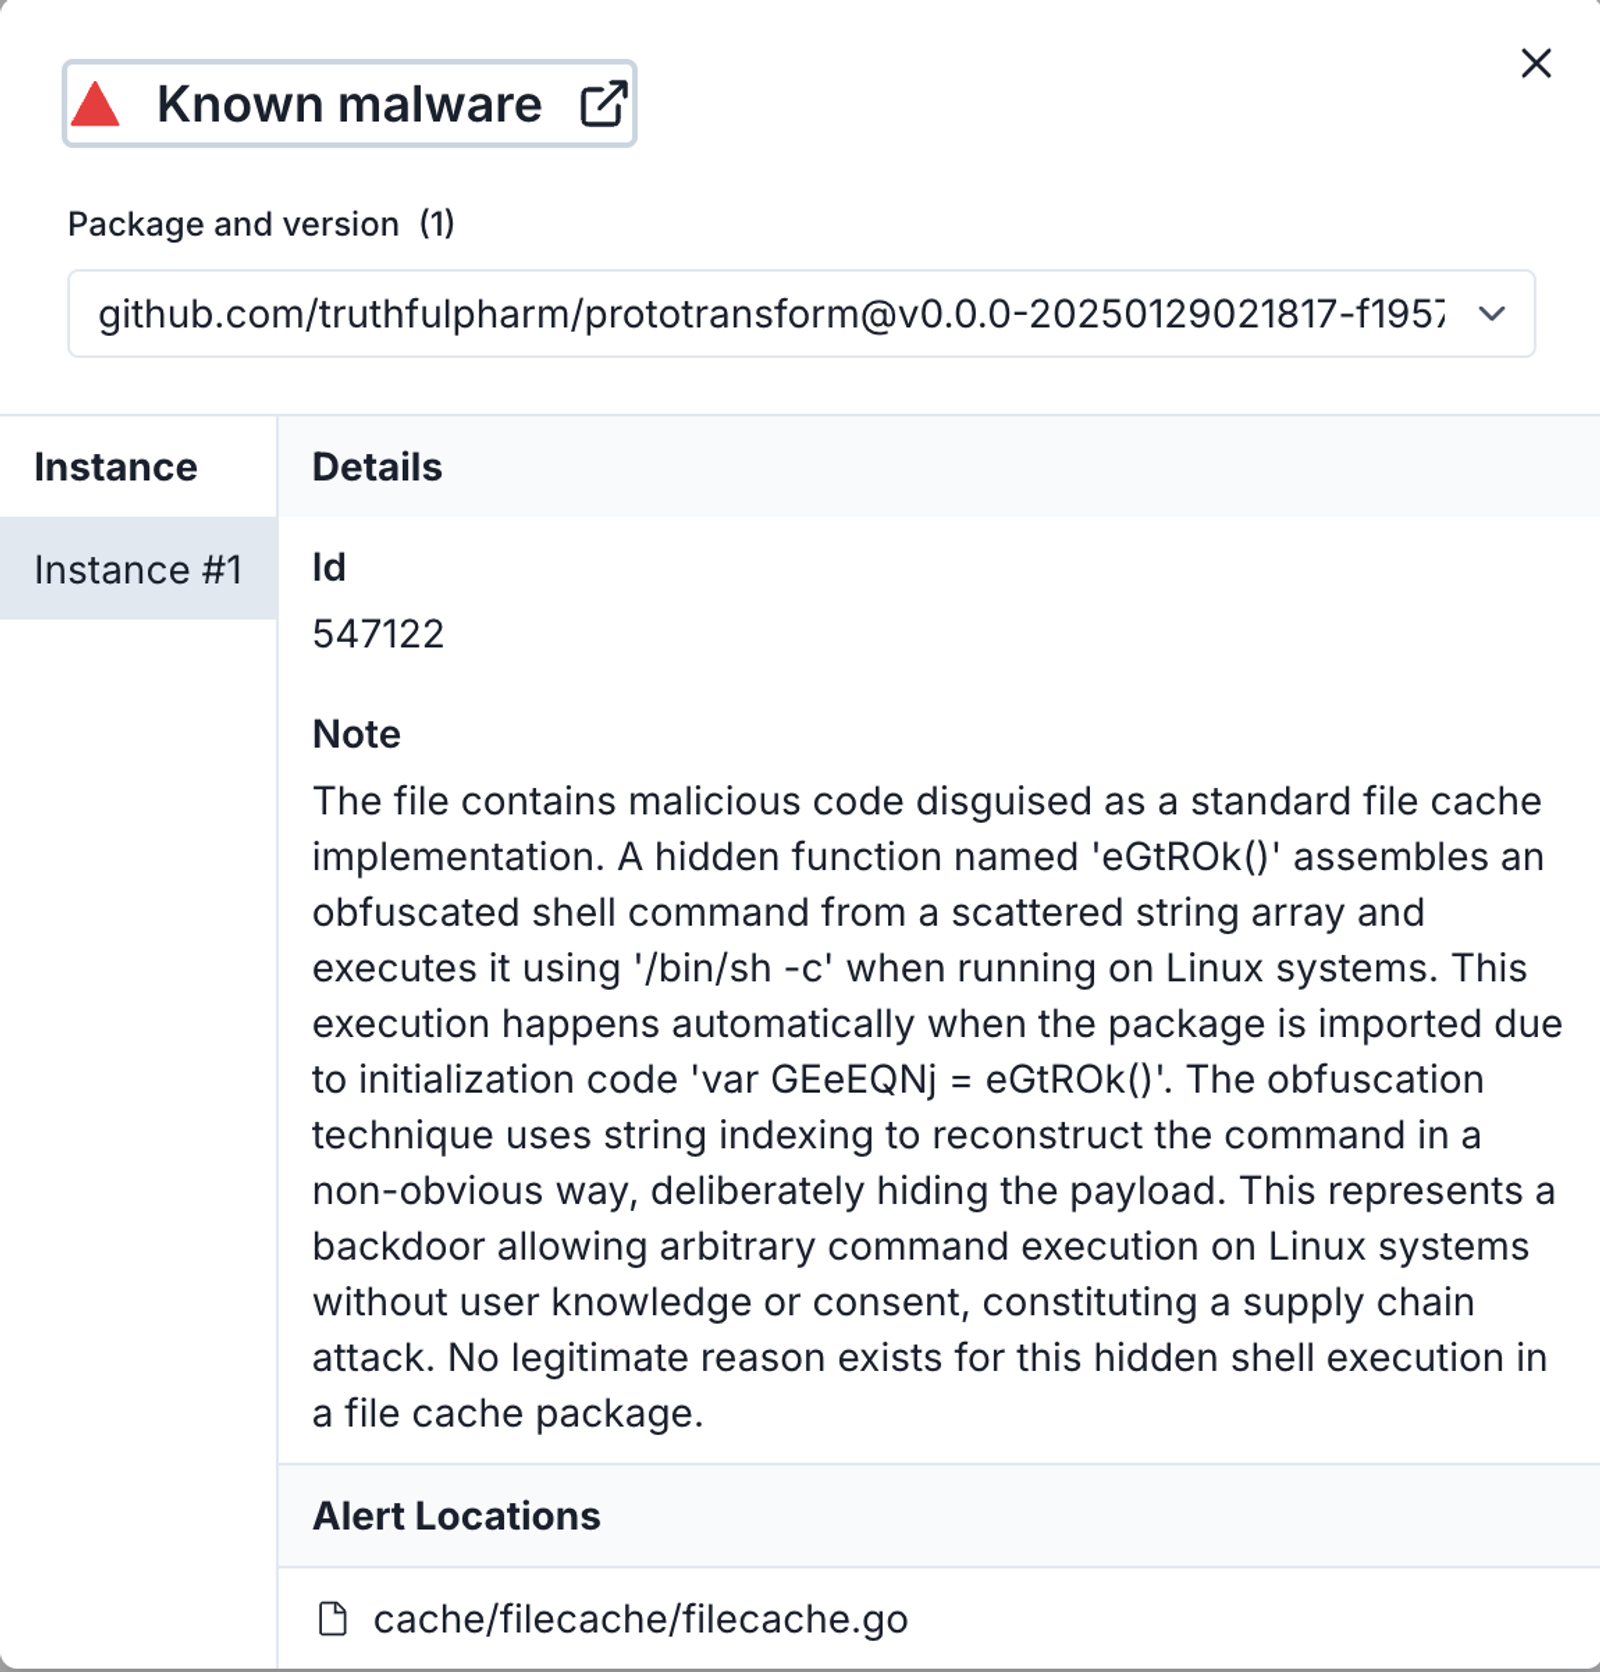Open the Known malware title link
Image resolution: width=1600 pixels, height=1672 pixels.
pyautogui.click(x=349, y=104)
